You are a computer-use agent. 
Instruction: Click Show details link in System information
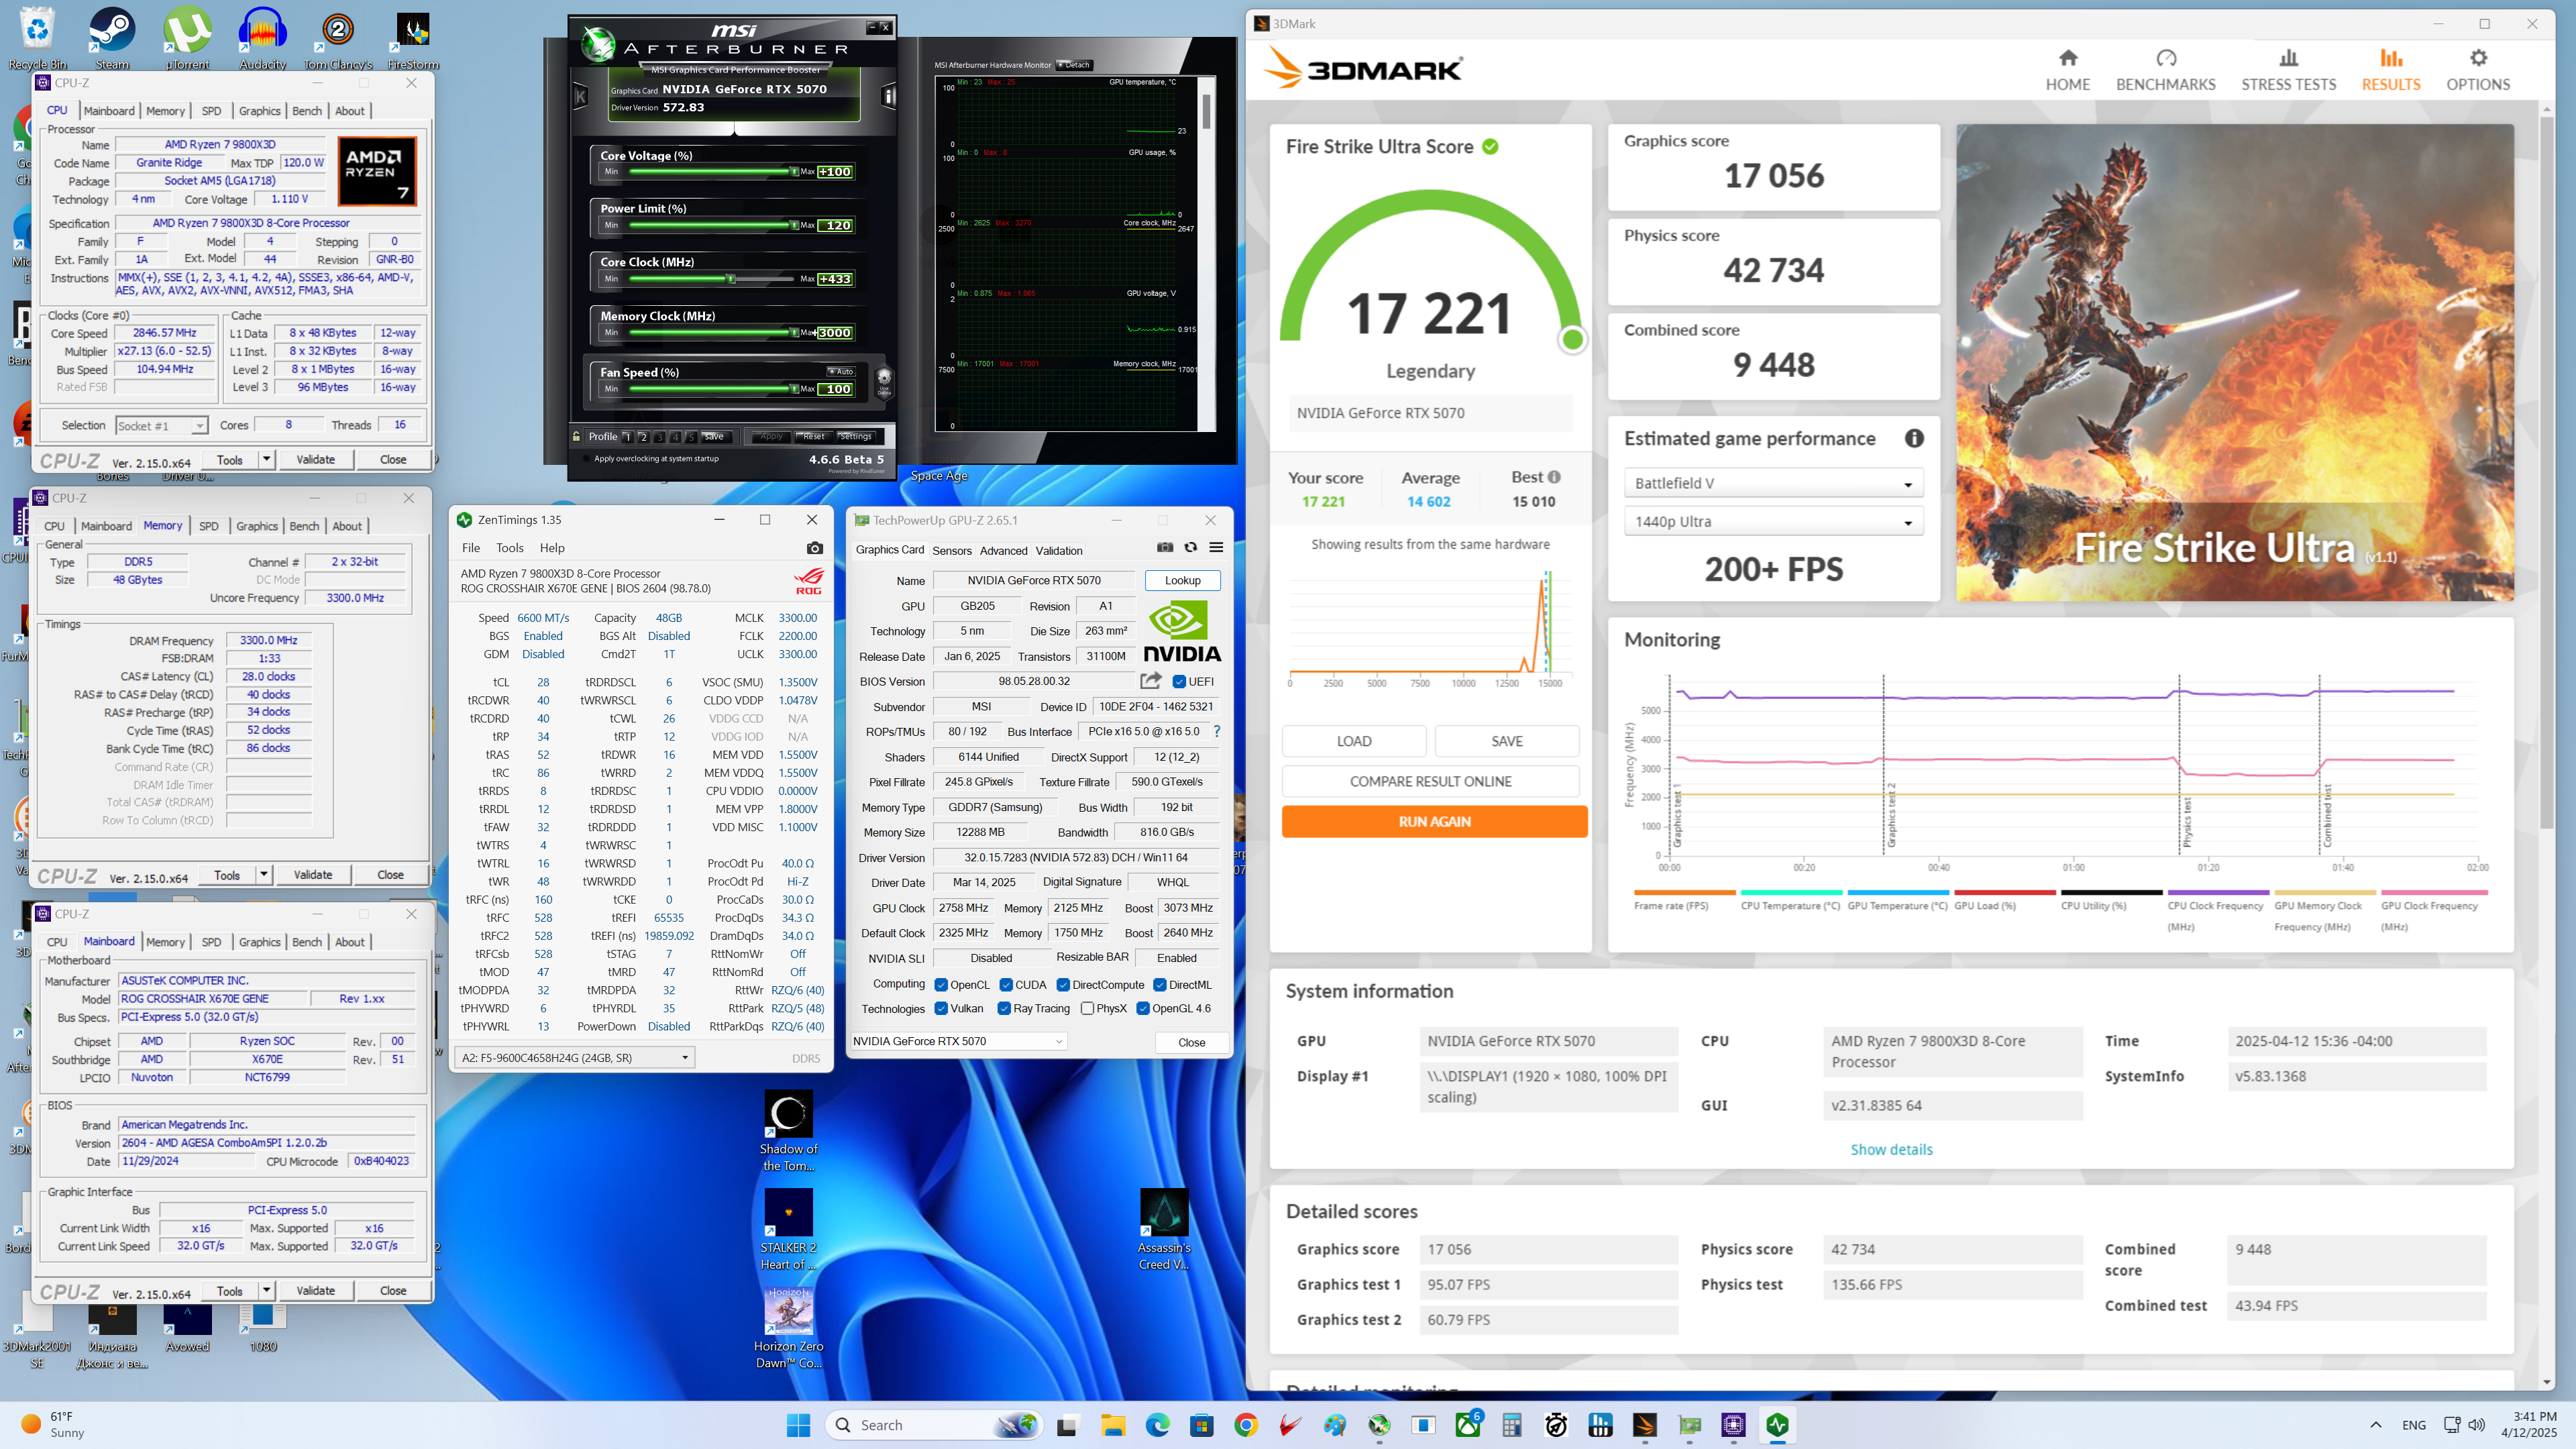point(1891,1149)
